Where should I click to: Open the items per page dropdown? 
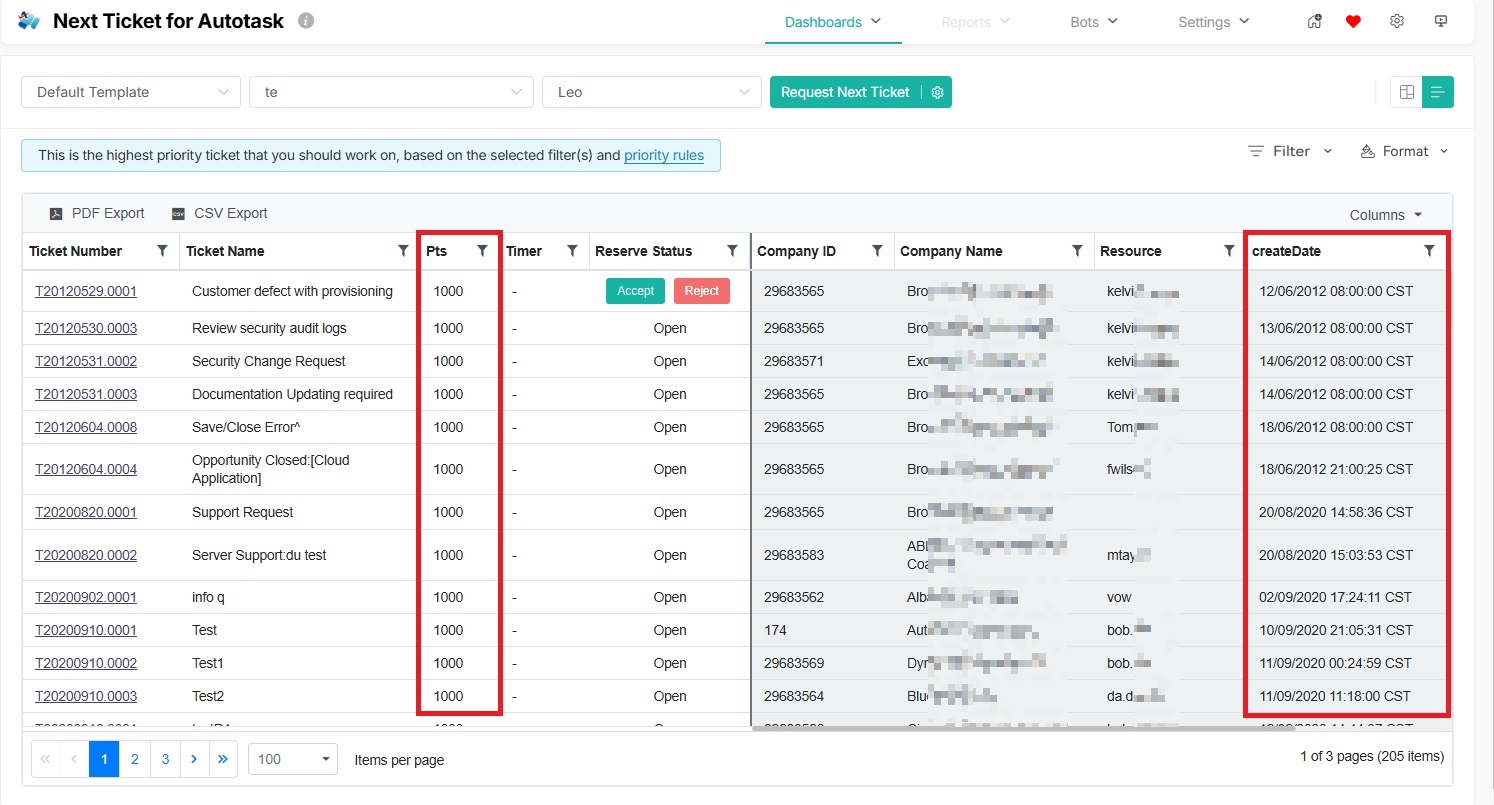click(x=292, y=759)
